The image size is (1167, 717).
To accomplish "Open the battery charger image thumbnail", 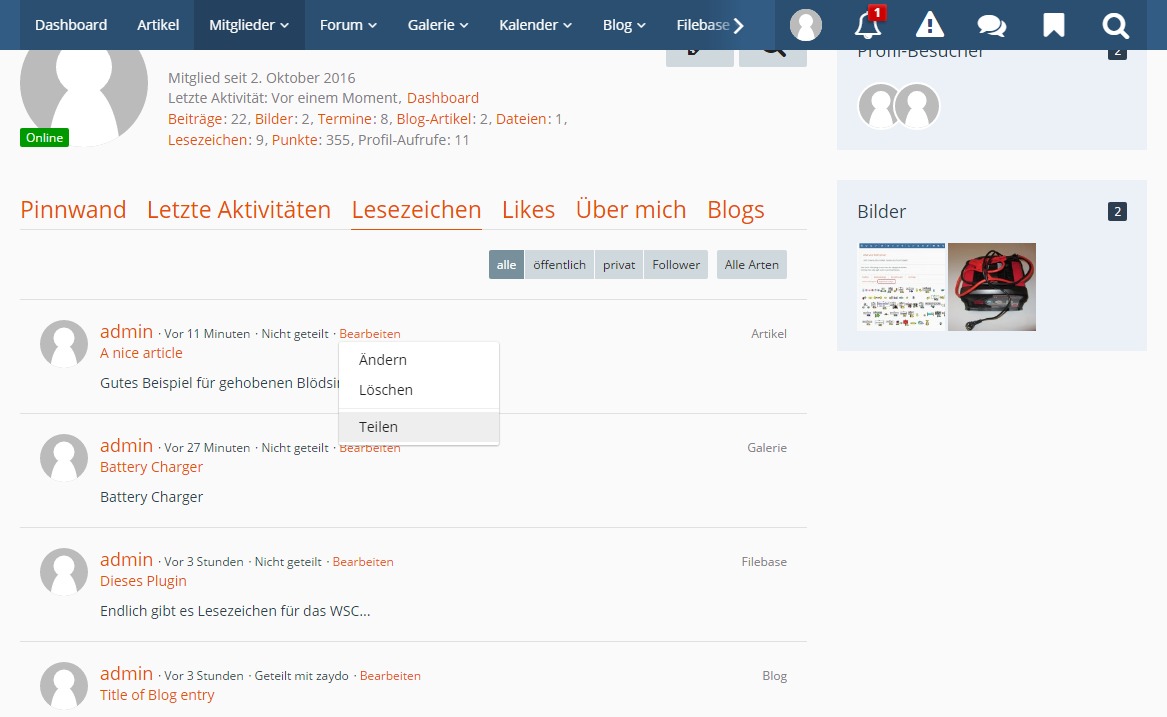I will click(991, 287).
